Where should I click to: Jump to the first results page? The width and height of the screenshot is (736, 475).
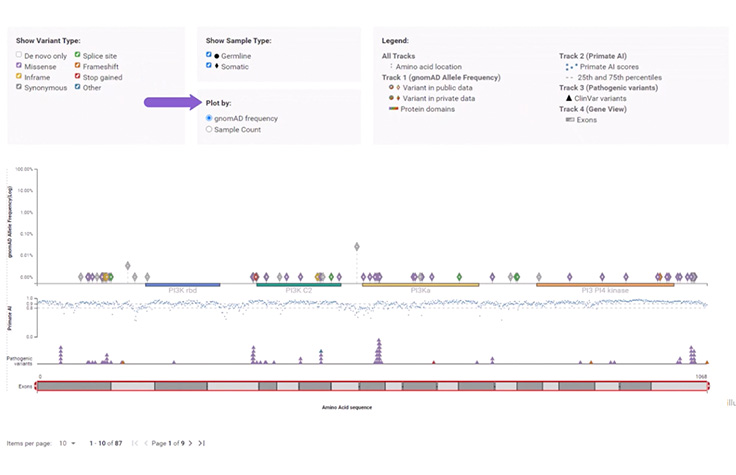135,442
